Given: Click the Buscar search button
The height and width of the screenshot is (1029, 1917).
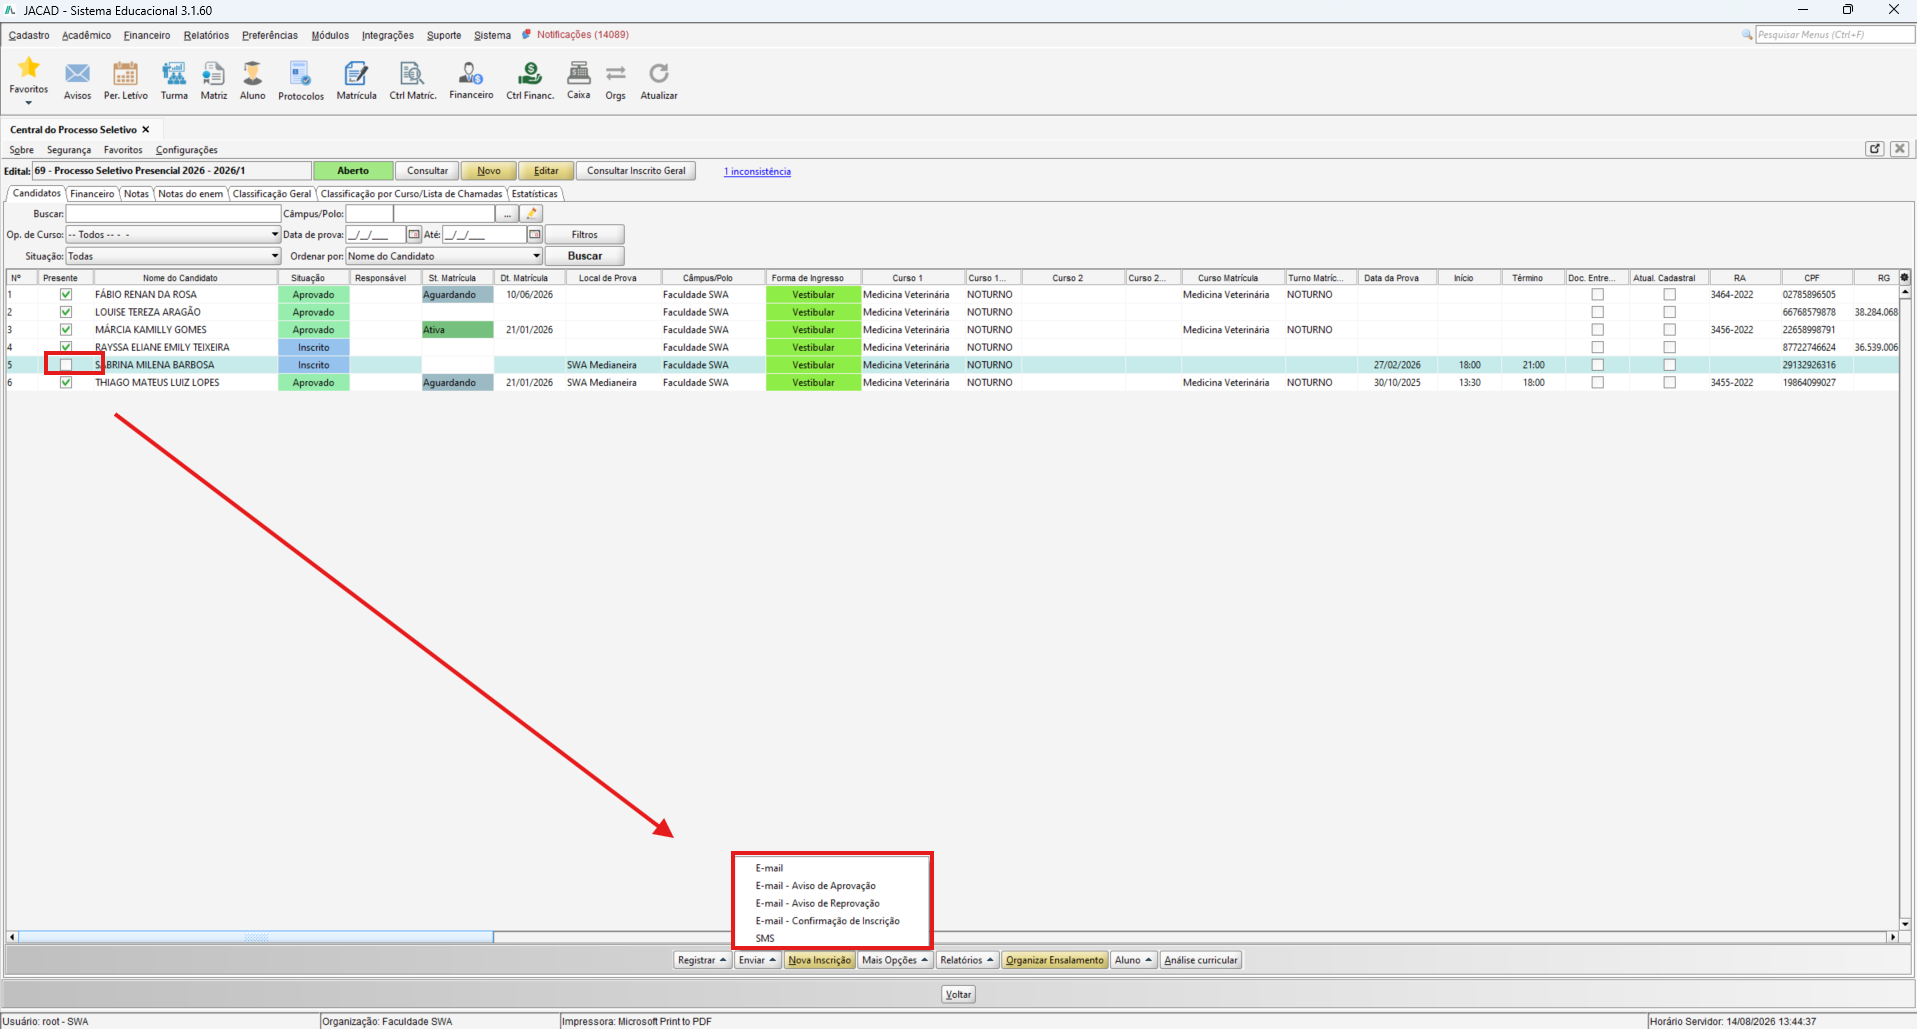Looking at the screenshot, I should [x=585, y=256].
